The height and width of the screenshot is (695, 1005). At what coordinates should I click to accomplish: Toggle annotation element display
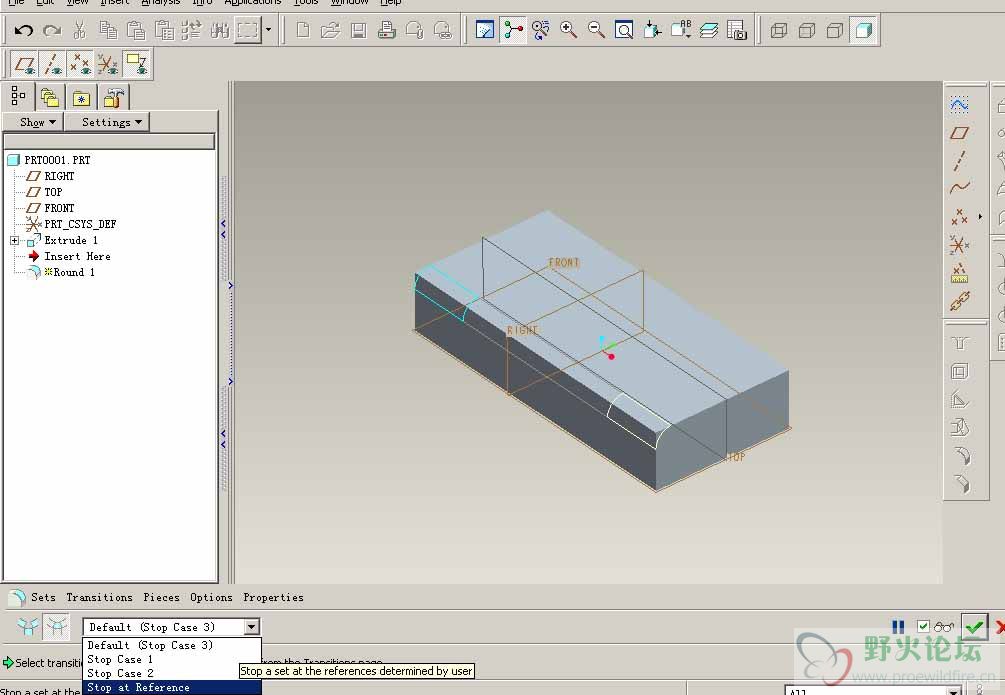(136, 65)
